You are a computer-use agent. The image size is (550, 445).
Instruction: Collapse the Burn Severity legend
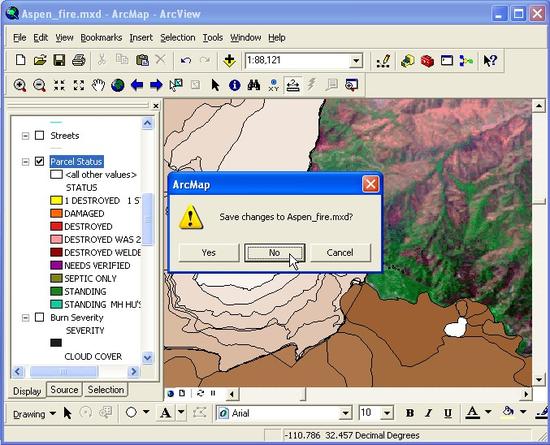[x=25, y=318]
